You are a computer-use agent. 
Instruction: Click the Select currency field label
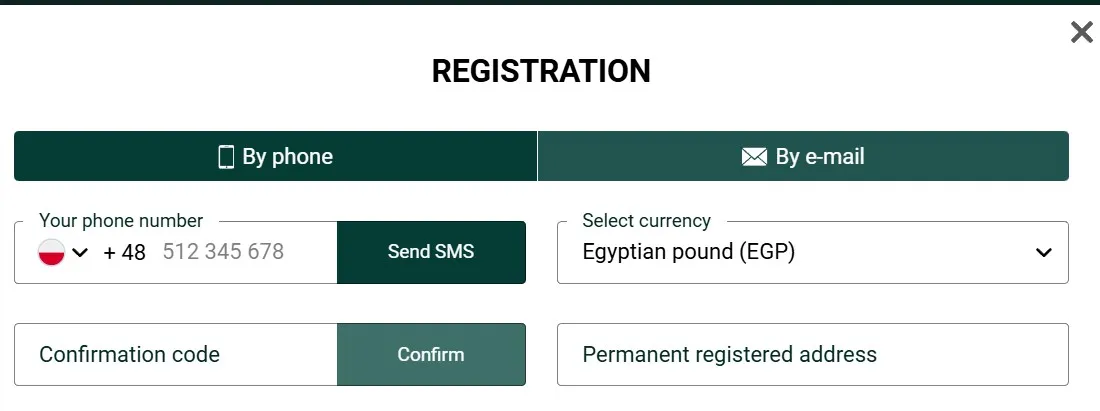click(x=646, y=221)
